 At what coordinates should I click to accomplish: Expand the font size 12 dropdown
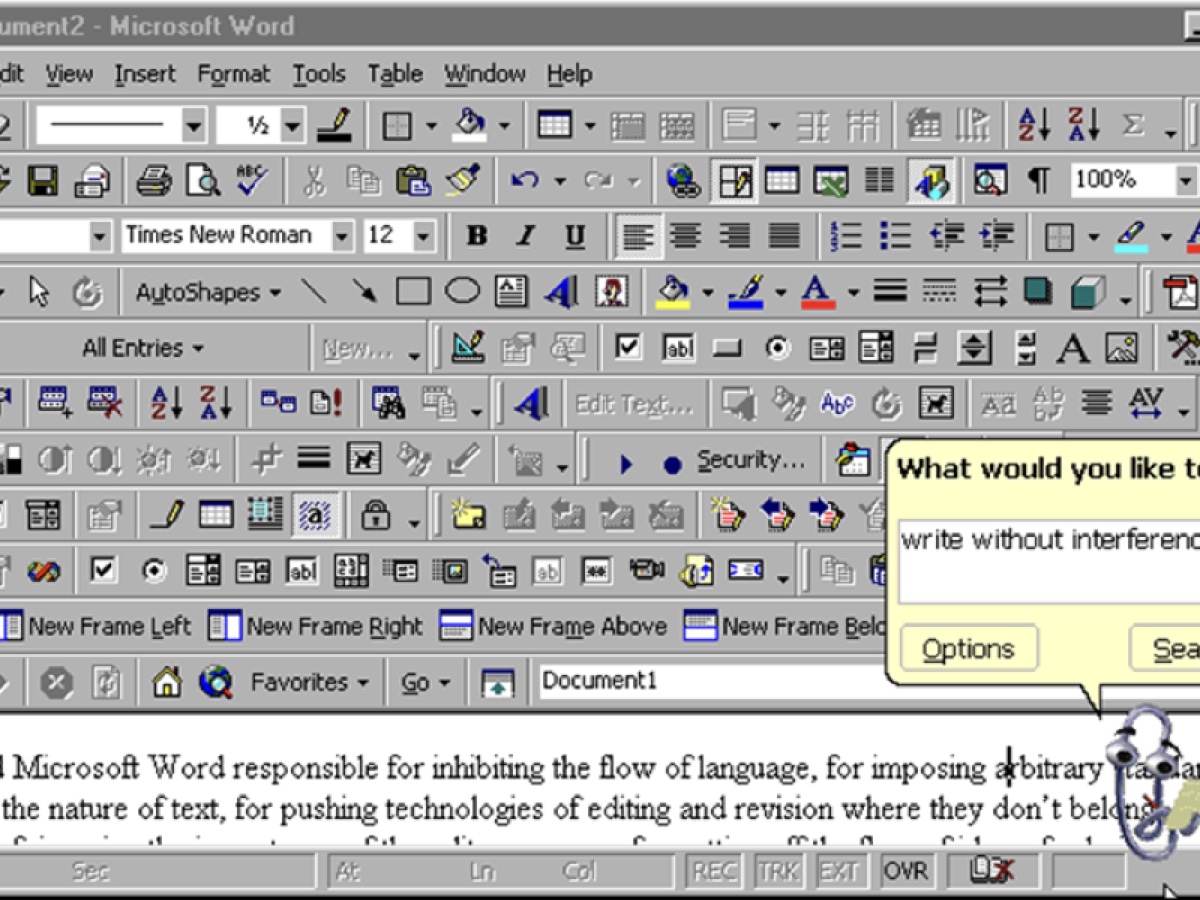pyautogui.click(x=424, y=236)
